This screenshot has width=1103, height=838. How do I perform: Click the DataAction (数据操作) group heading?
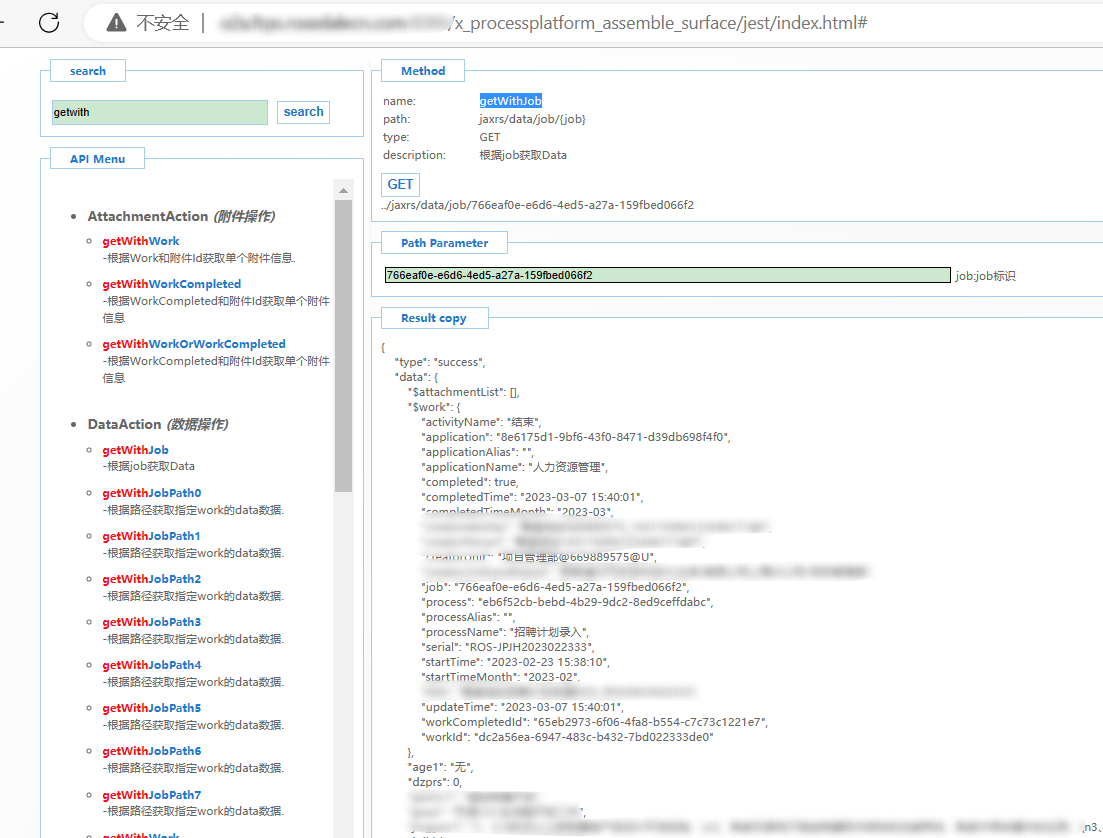(x=158, y=424)
